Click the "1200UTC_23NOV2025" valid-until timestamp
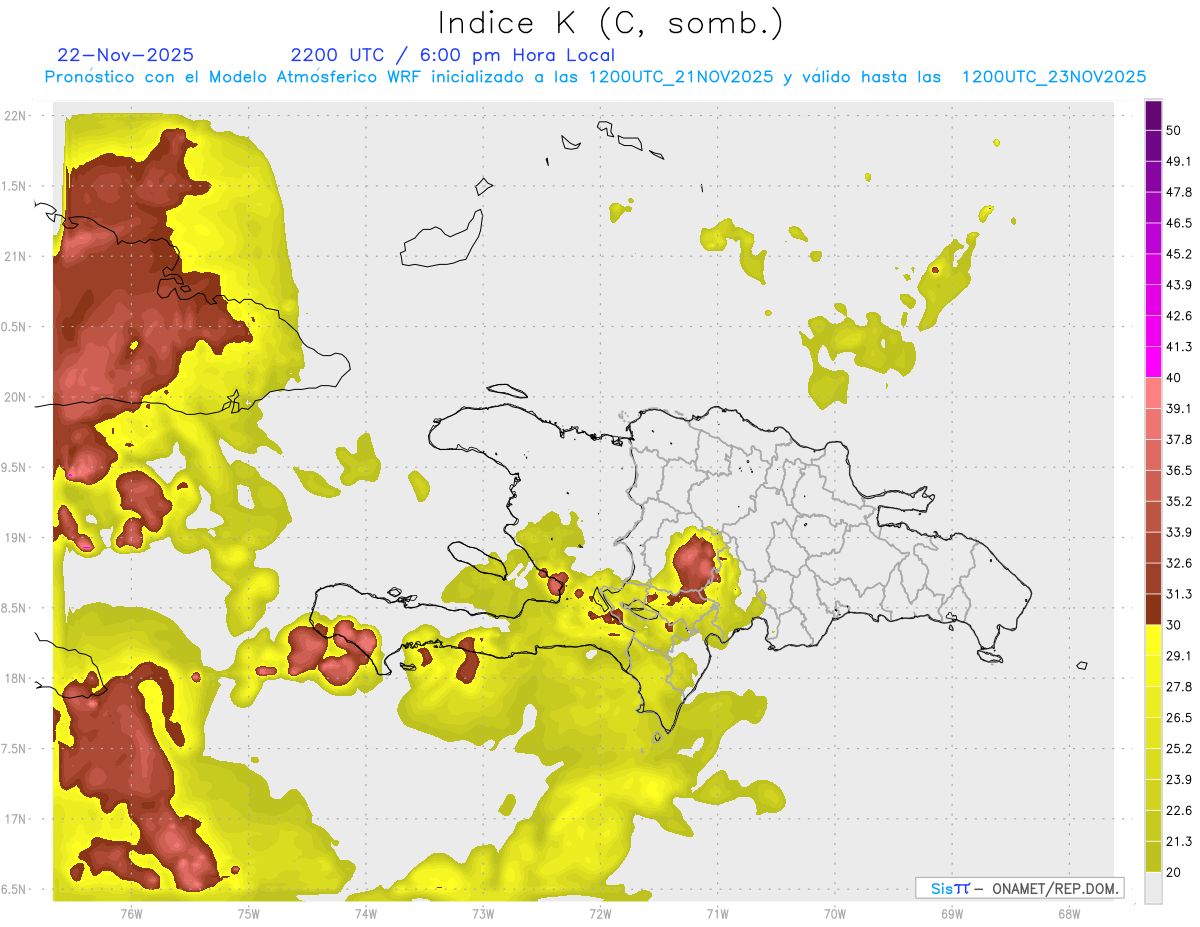The image size is (1200, 927). click(1054, 77)
